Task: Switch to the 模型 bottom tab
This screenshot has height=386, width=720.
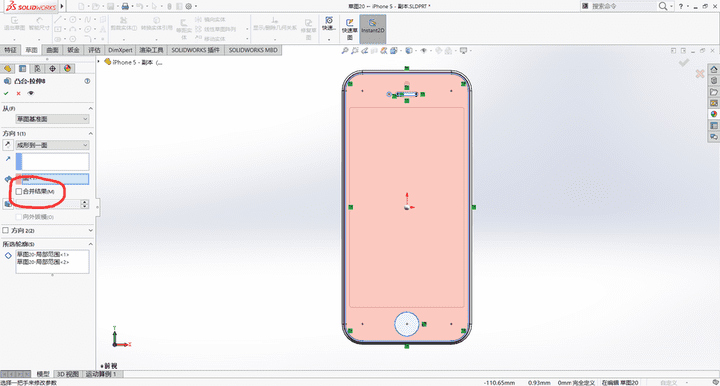Action: tap(43, 374)
